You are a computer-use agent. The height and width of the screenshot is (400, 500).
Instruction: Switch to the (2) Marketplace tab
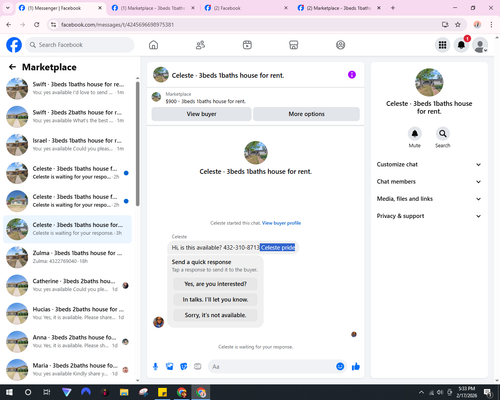click(x=339, y=8)
